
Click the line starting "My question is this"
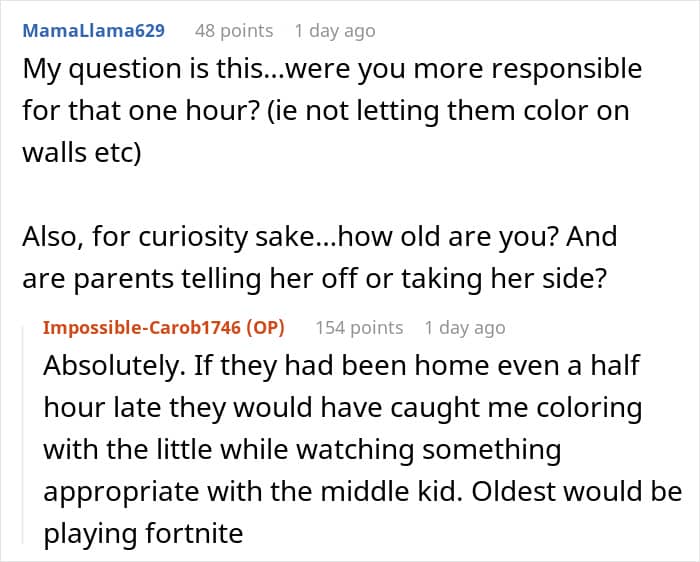click(332, 70)
